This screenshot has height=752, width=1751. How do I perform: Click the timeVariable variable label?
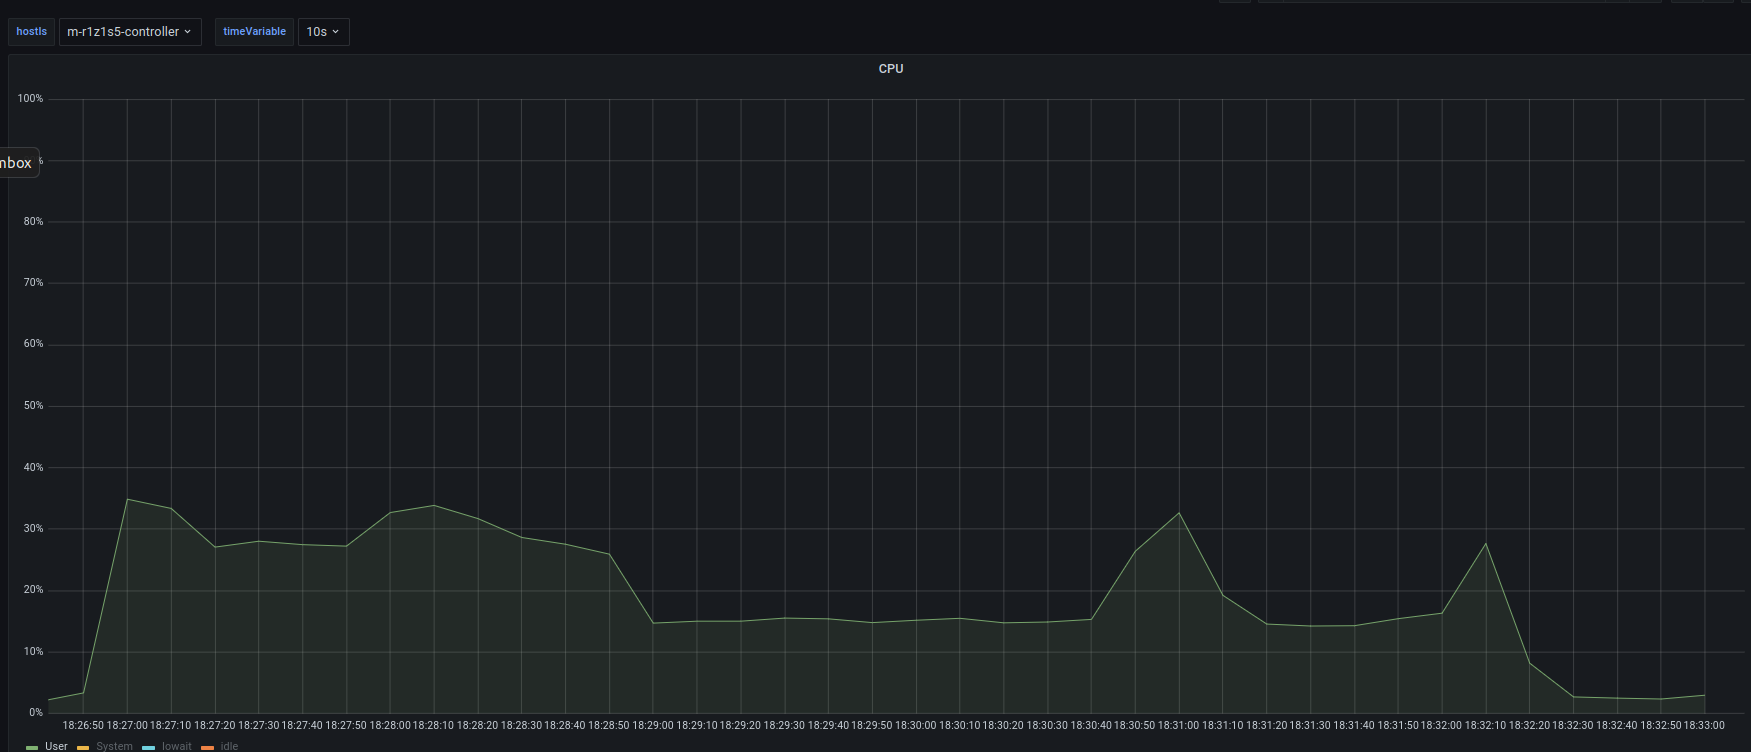coord(254,32)
